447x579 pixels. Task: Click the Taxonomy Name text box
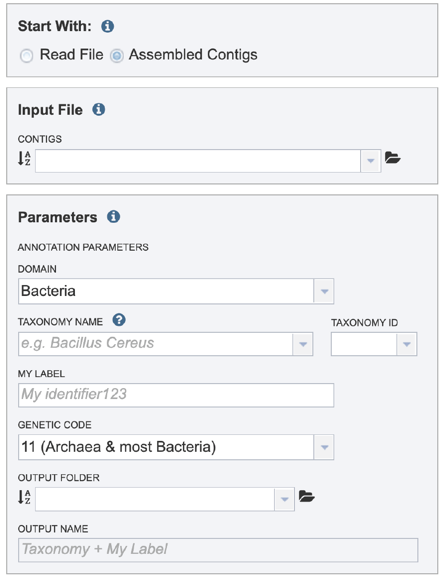pyautogui.click(x=155, y=344)
